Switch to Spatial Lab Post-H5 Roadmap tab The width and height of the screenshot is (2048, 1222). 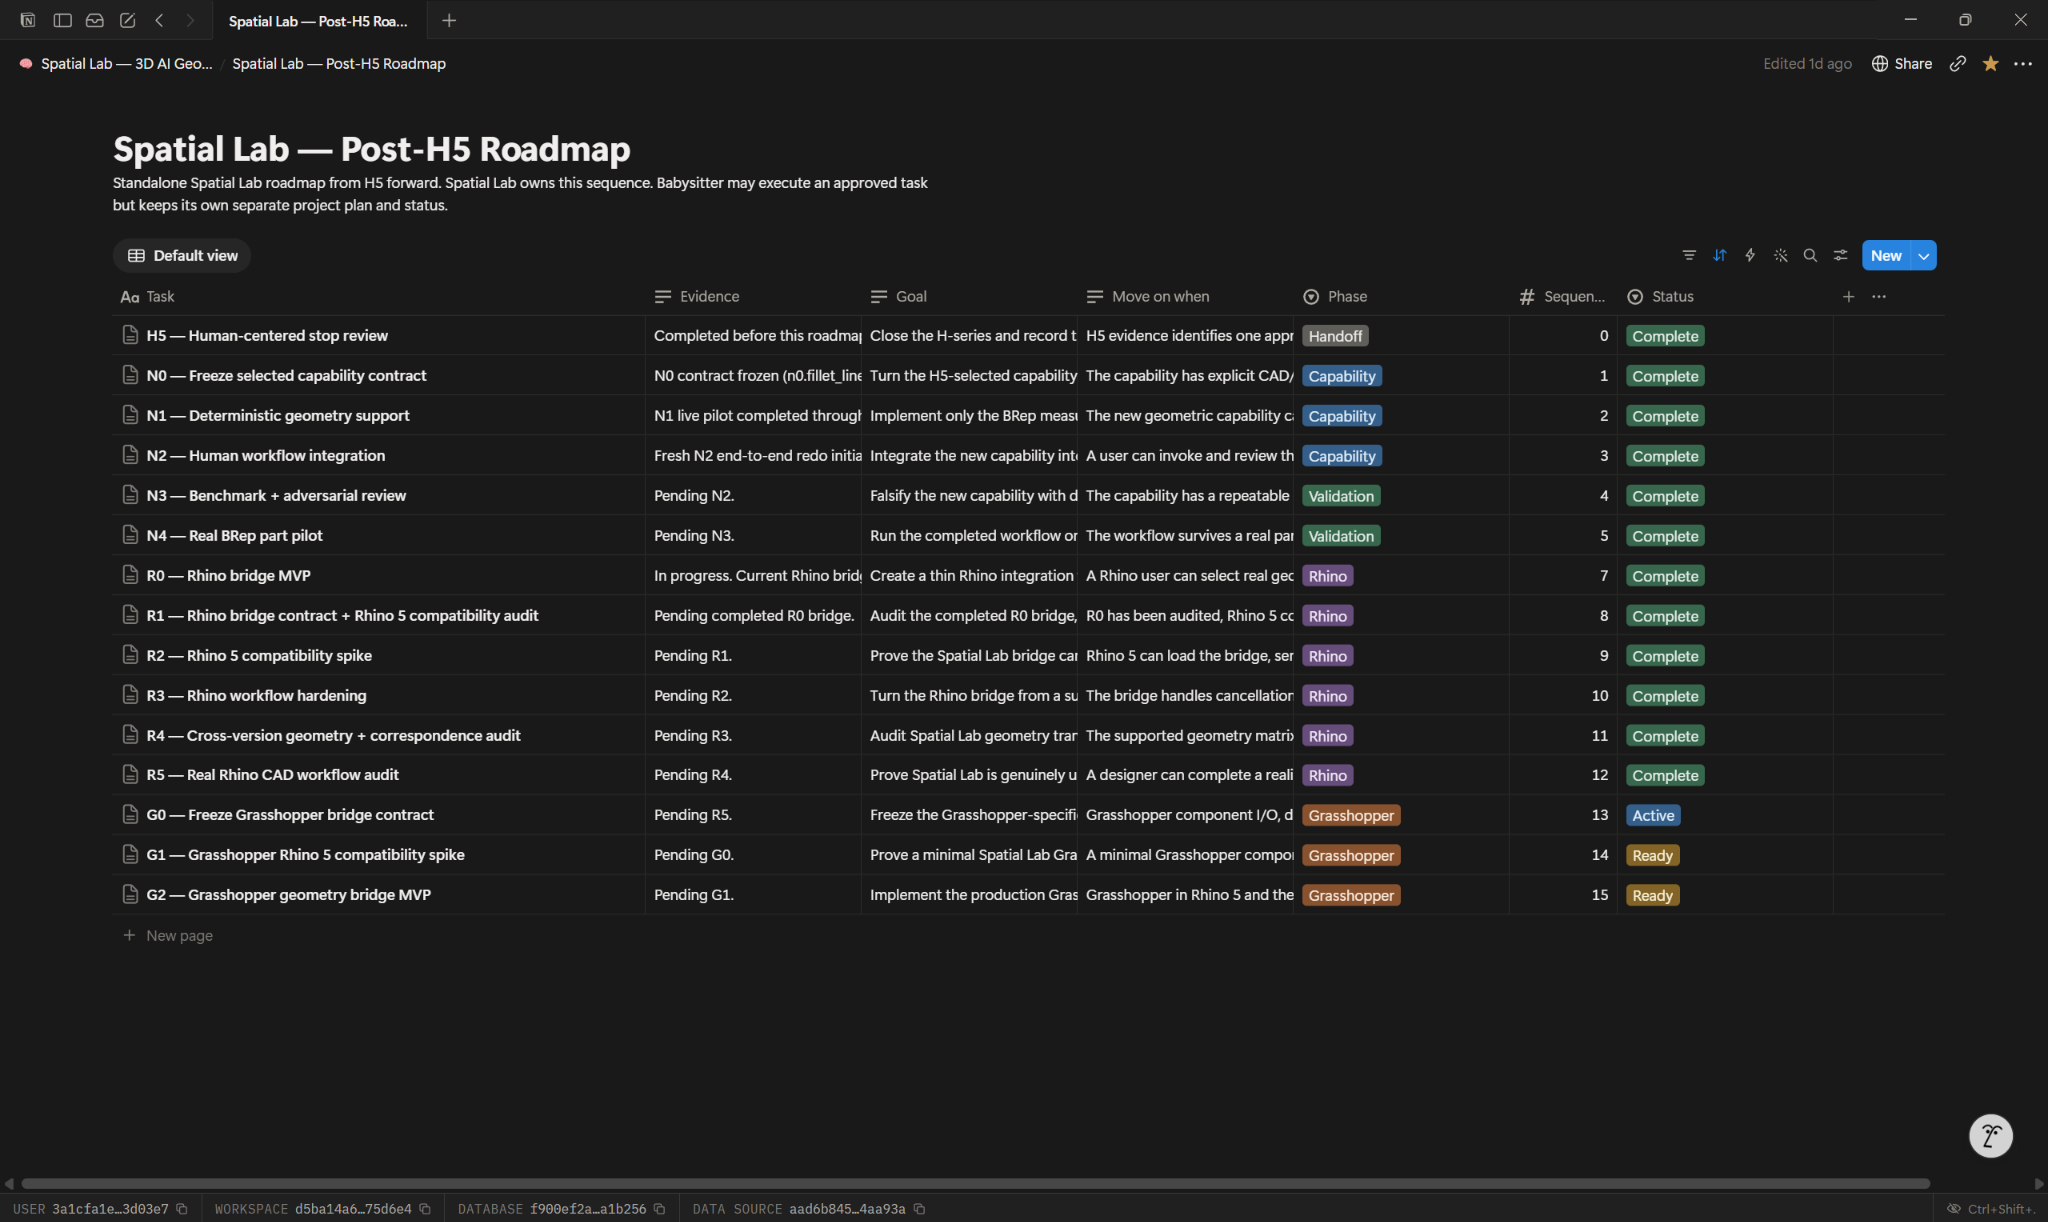tap(318, 20)
